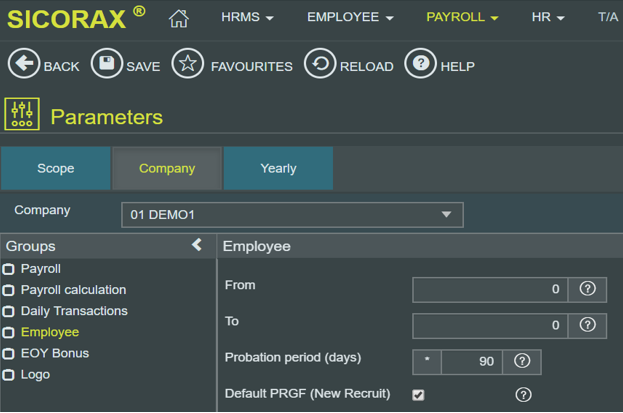Open the EMPLOYEE menu
Image resolution: width=623 pixels, height=413 pixels.
tap(350, 18)
